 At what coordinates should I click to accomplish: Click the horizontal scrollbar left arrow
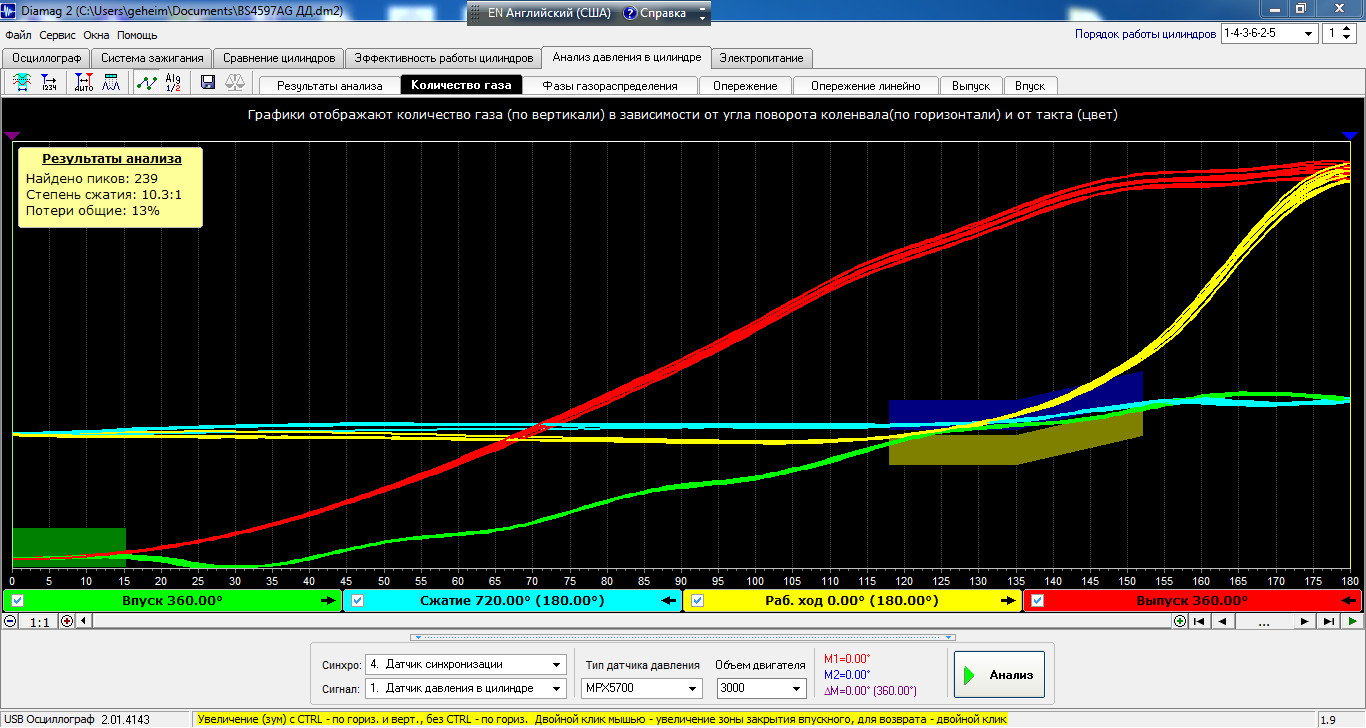(x=83, y=621)
